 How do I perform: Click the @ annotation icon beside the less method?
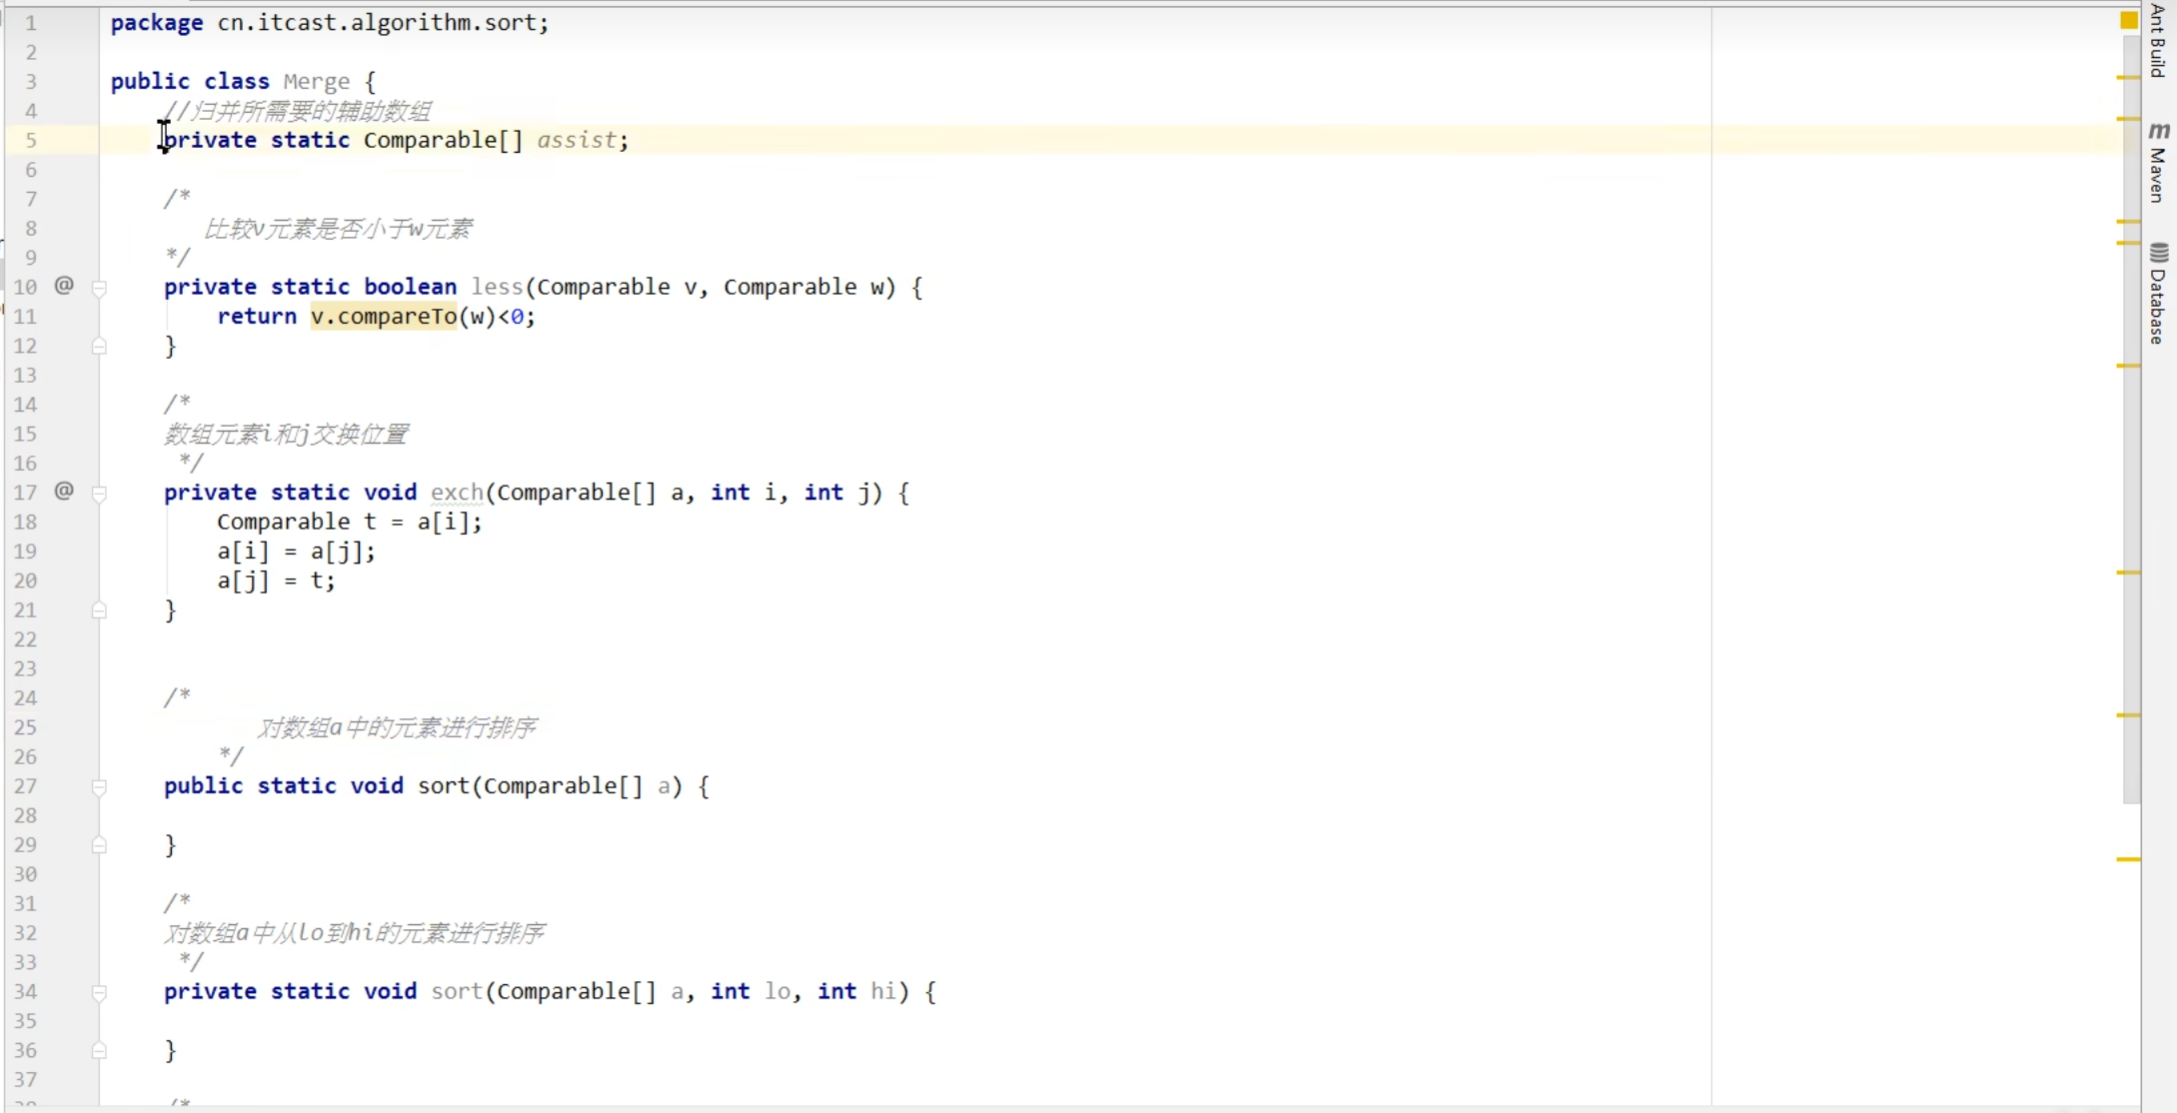click(64, 286)
